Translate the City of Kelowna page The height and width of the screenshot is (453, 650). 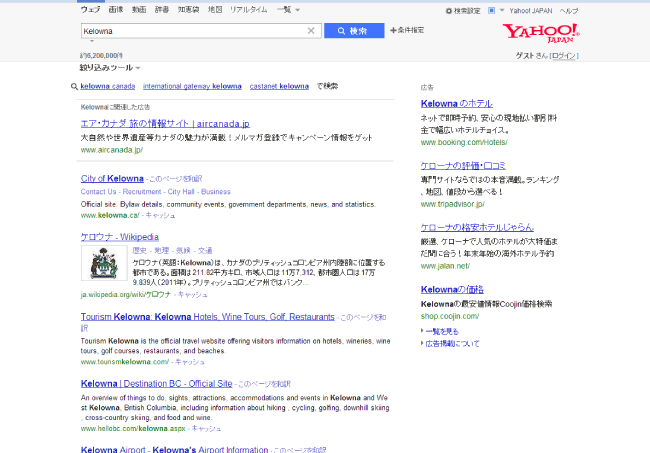(x=175, y=179)
